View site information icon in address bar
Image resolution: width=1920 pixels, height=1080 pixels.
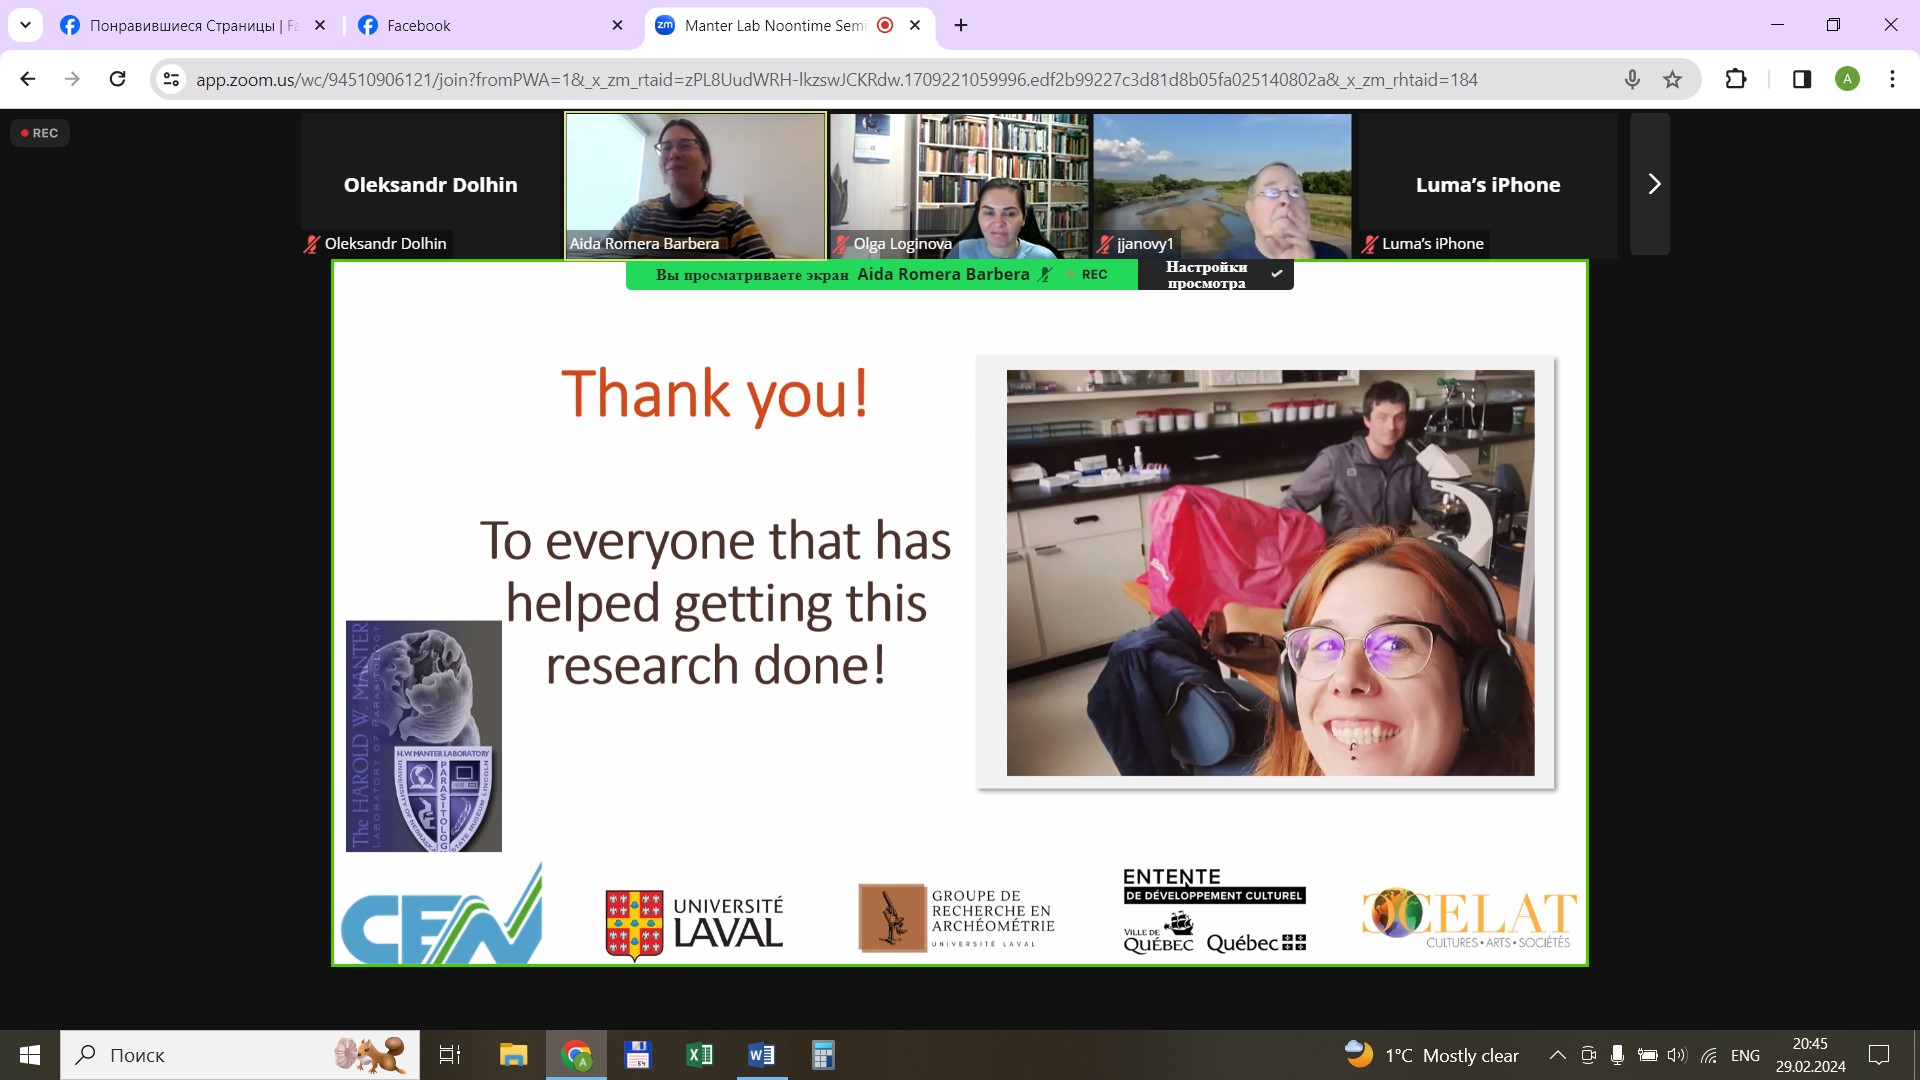171,79
